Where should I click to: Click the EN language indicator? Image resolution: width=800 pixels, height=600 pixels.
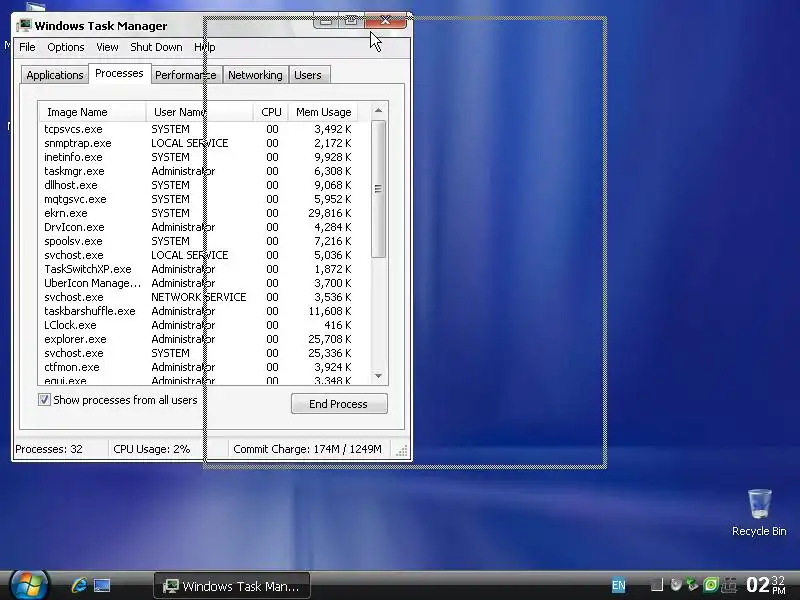[x=618, y=585]
